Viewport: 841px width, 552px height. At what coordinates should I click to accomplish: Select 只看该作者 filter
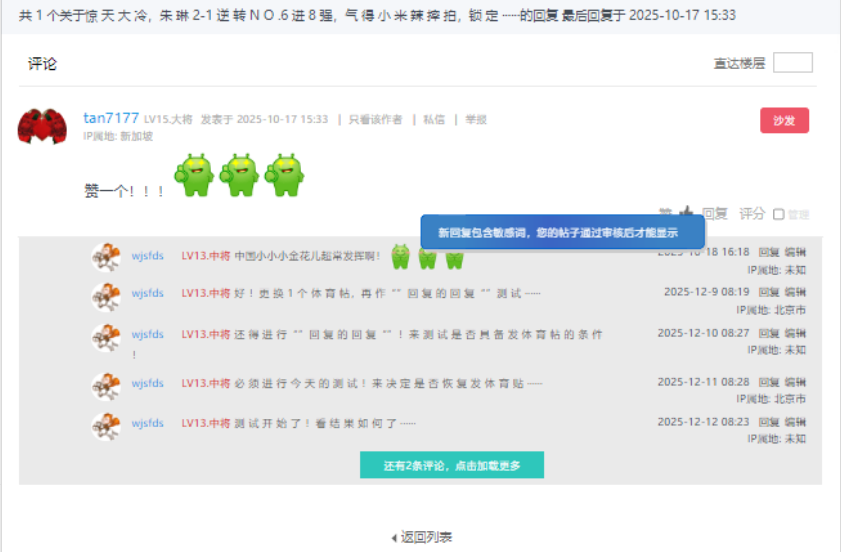(x=375, y=119)
